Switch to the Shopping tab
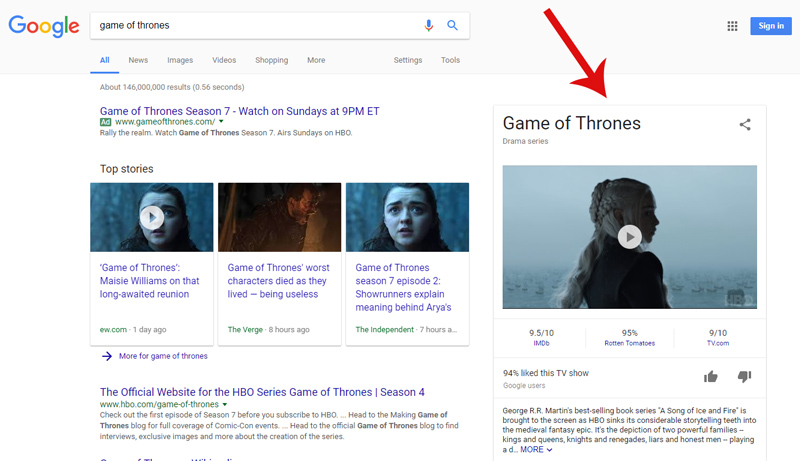This screenshot has width=800, height=461. [271, 60]
